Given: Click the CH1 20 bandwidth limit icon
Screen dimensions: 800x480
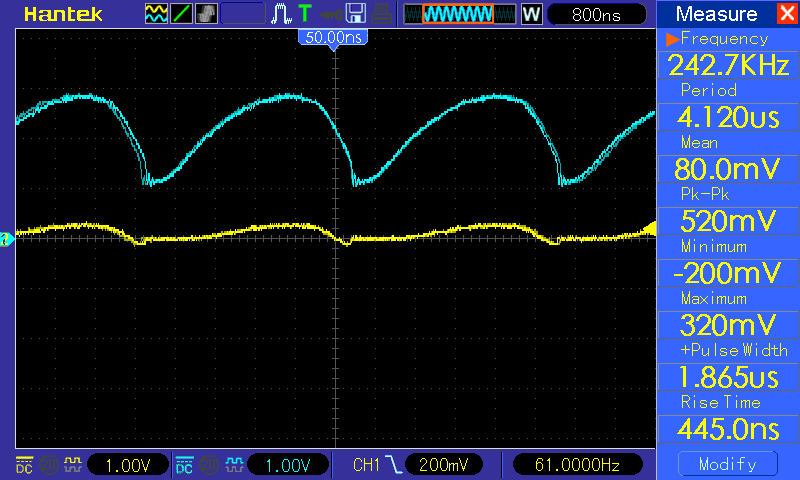Looking at the screenshot, I should point(49,465).
